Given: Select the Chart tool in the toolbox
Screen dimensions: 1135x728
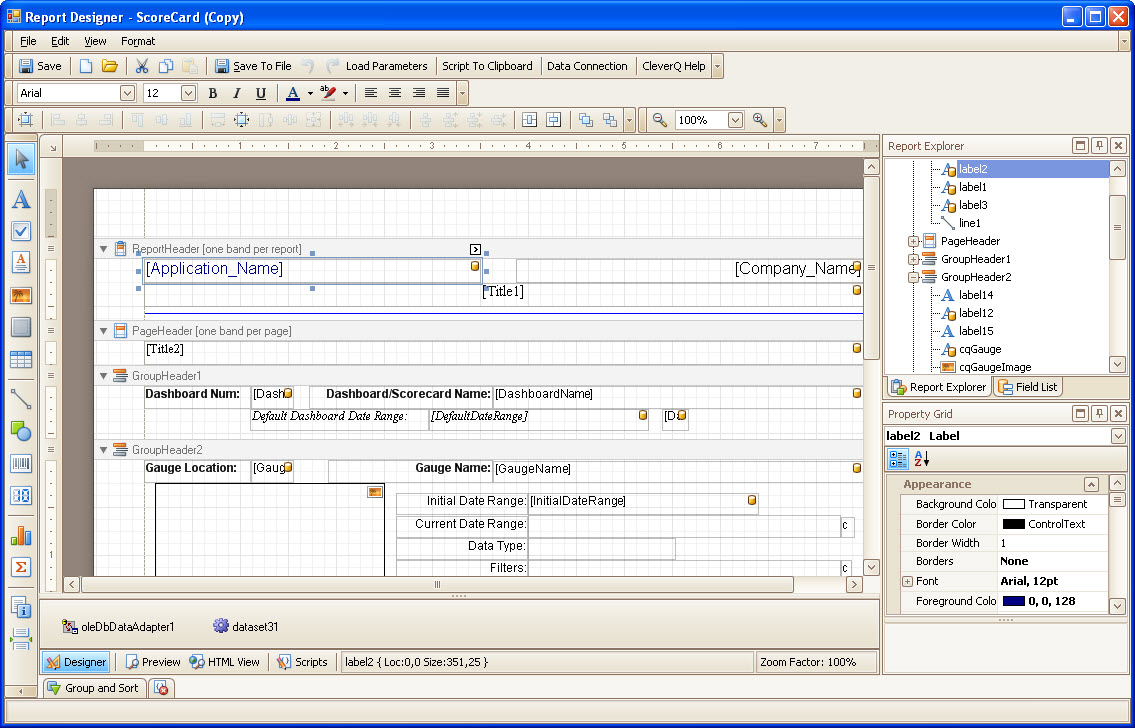Looking at the screenshot, I should pyautogui.click(x=20, y=536).
